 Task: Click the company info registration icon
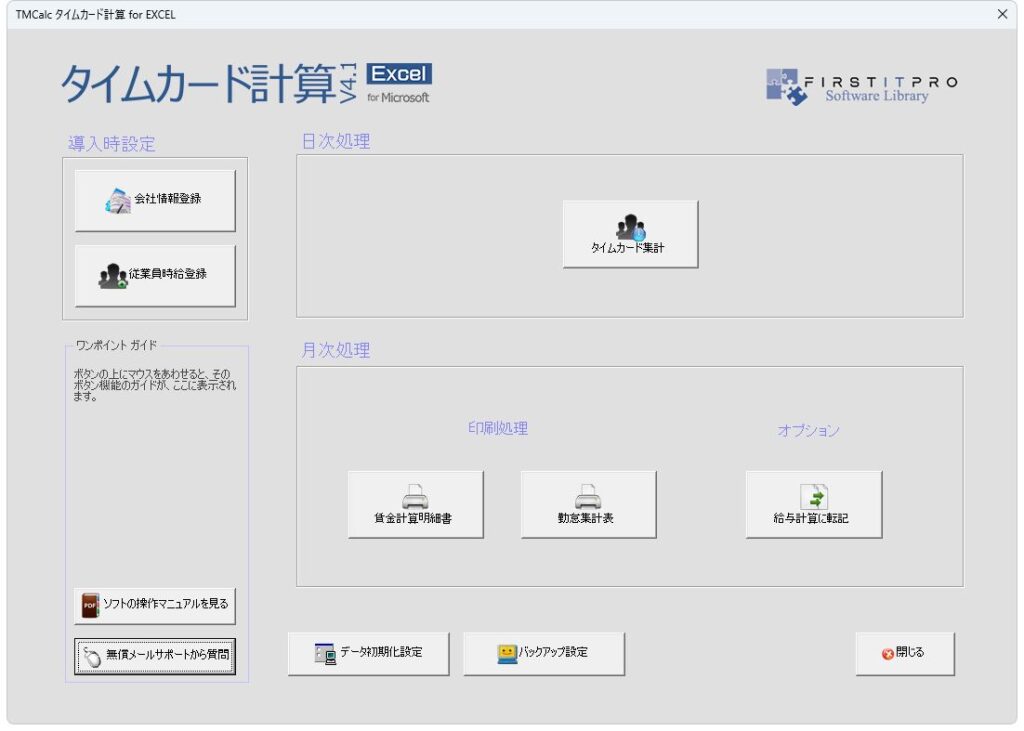[118, 200]
